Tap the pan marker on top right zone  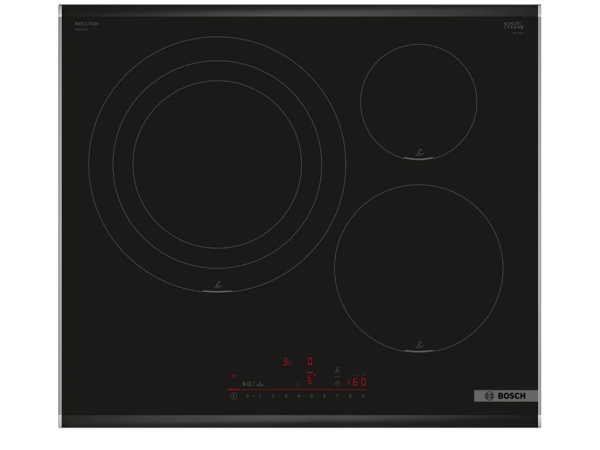pyautogui.click(x=419, y=154)
